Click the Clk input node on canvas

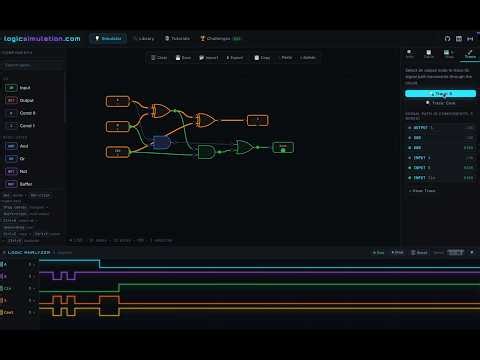[x=118, y=152]
